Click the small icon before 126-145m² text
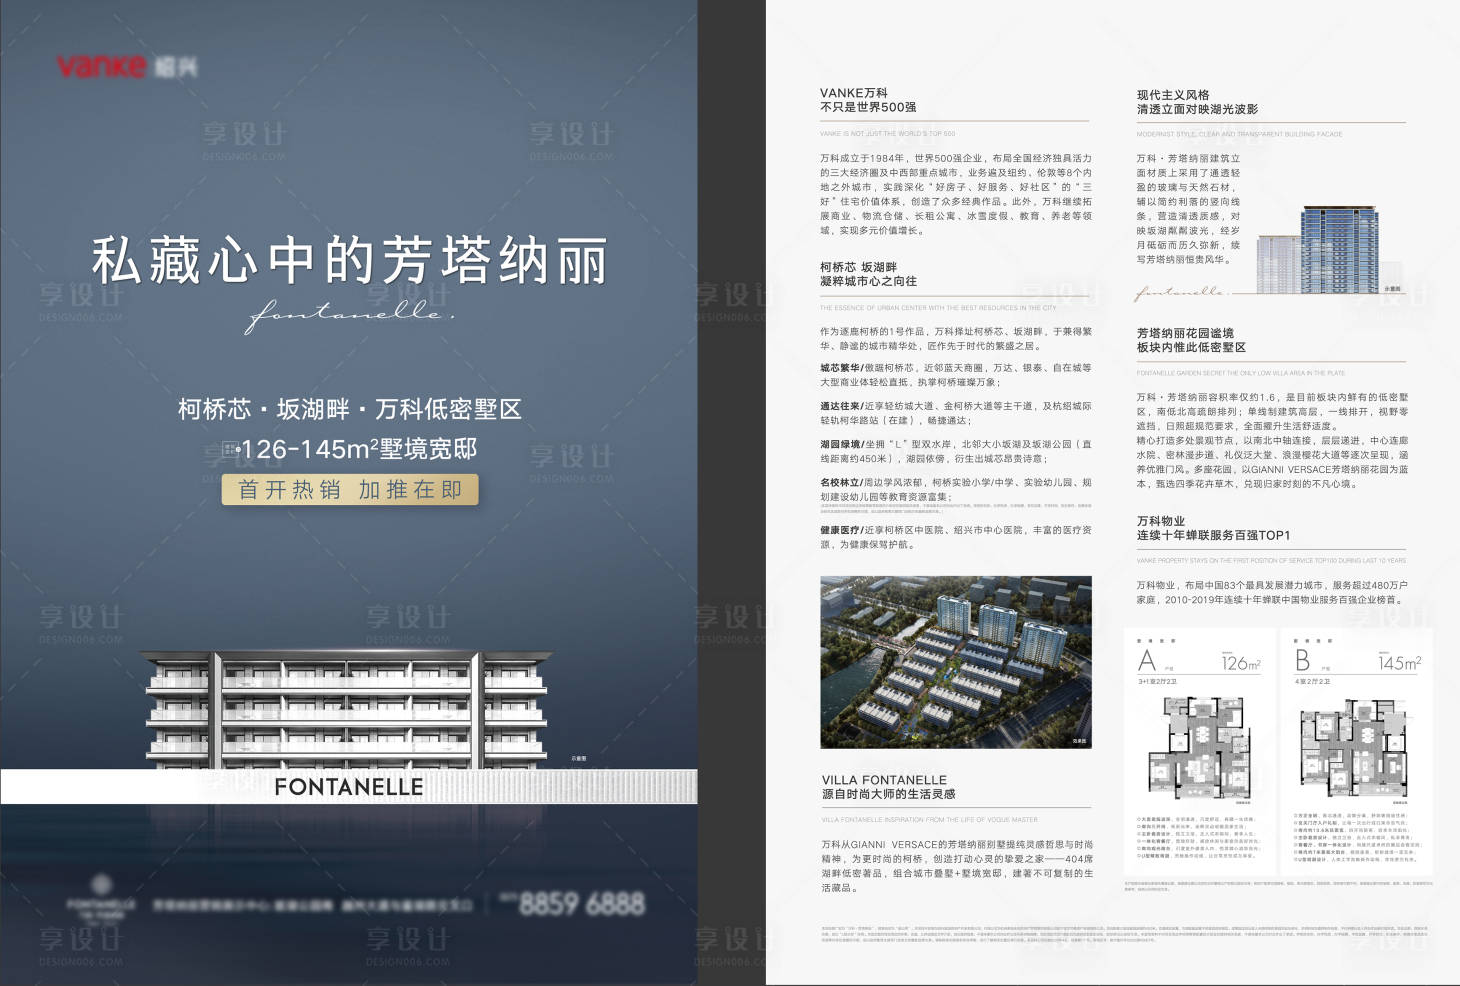This screenshot has width=1460, height=986. click(x=230, y=449)
